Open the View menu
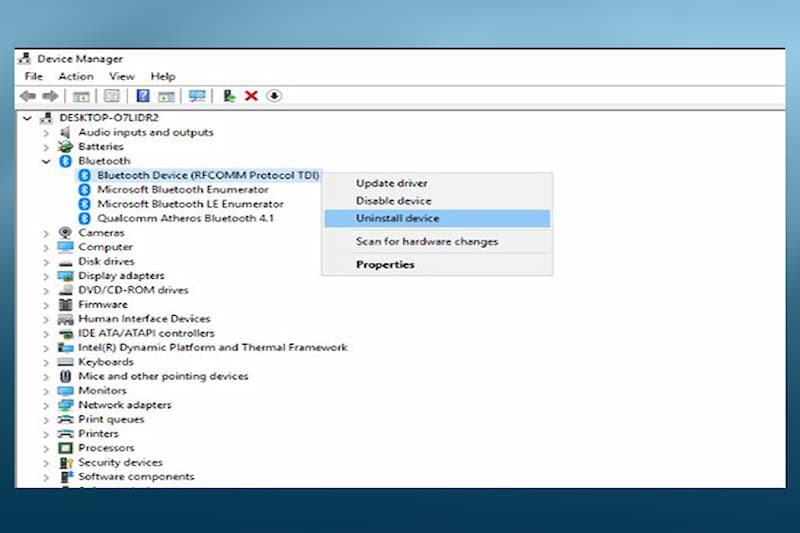Screen dimensions: 800x533 121,76
